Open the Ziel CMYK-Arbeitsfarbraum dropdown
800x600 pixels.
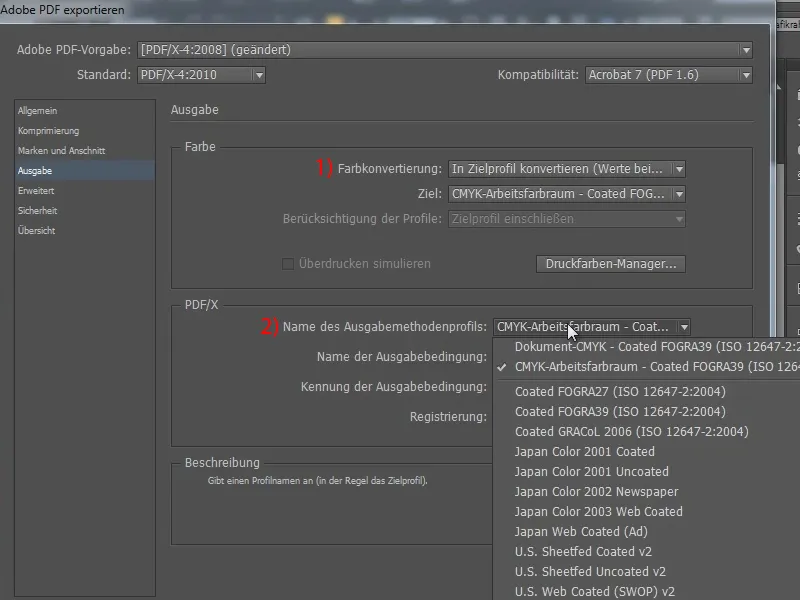click(x=566, y=194)
